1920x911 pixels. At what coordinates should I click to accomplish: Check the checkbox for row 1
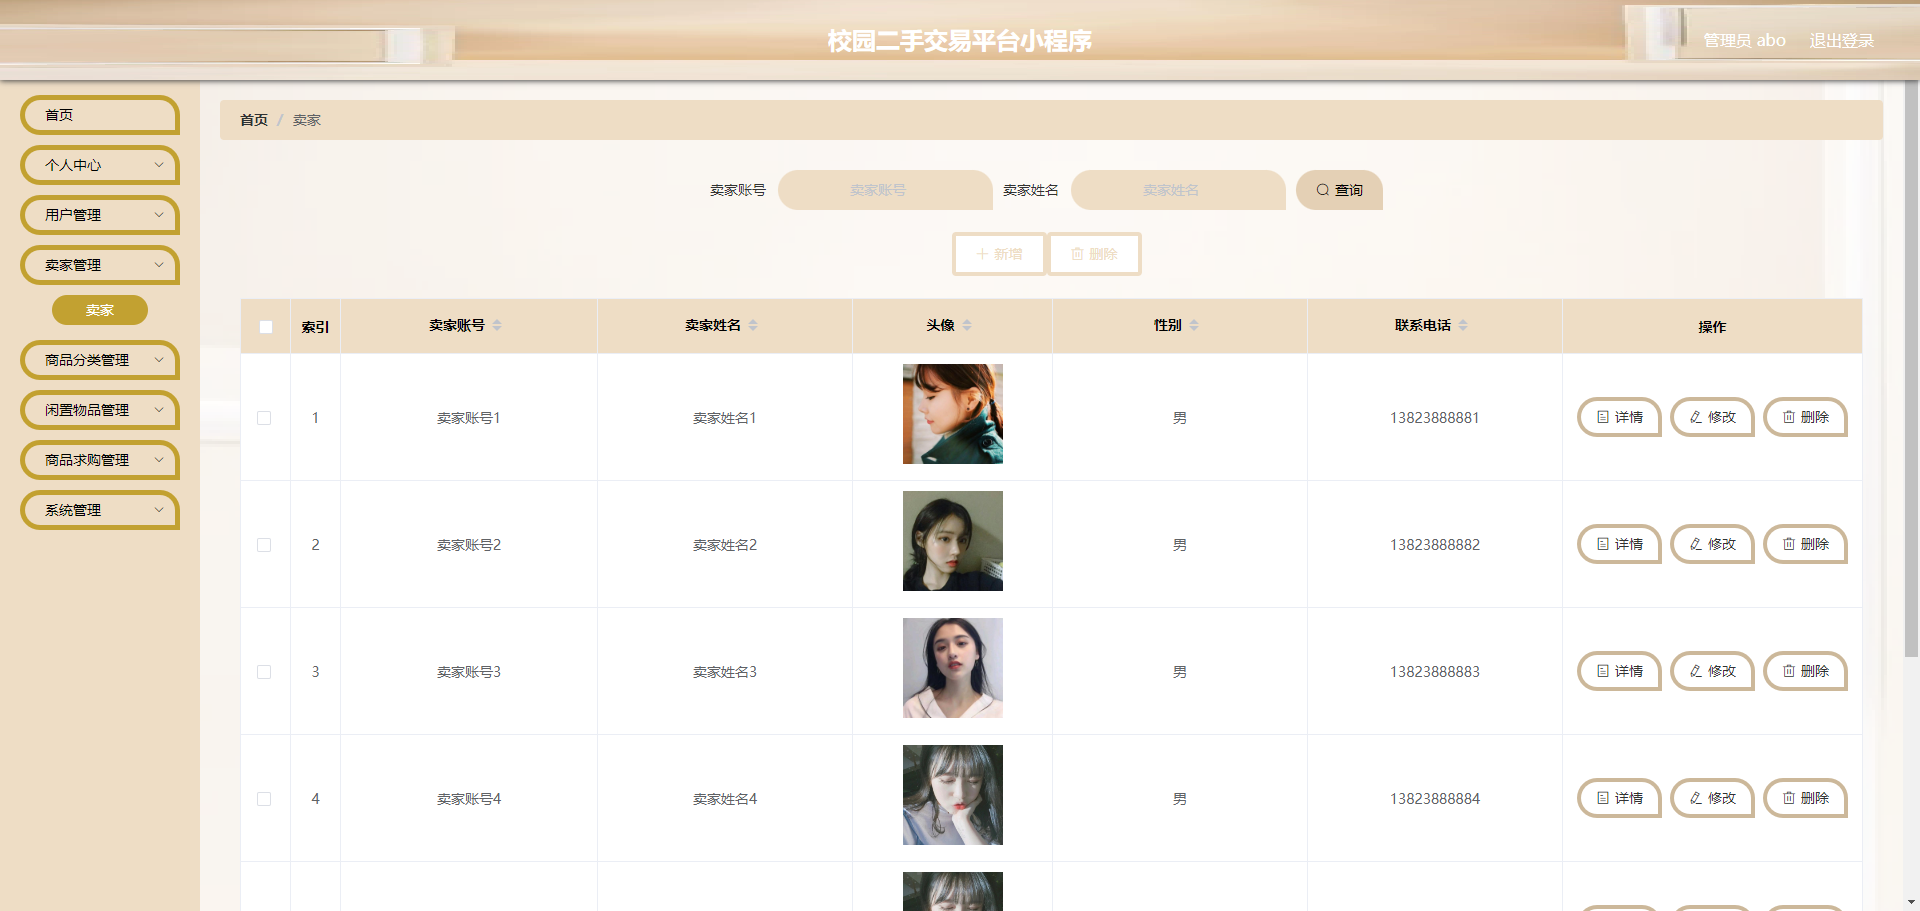(264, 418)
